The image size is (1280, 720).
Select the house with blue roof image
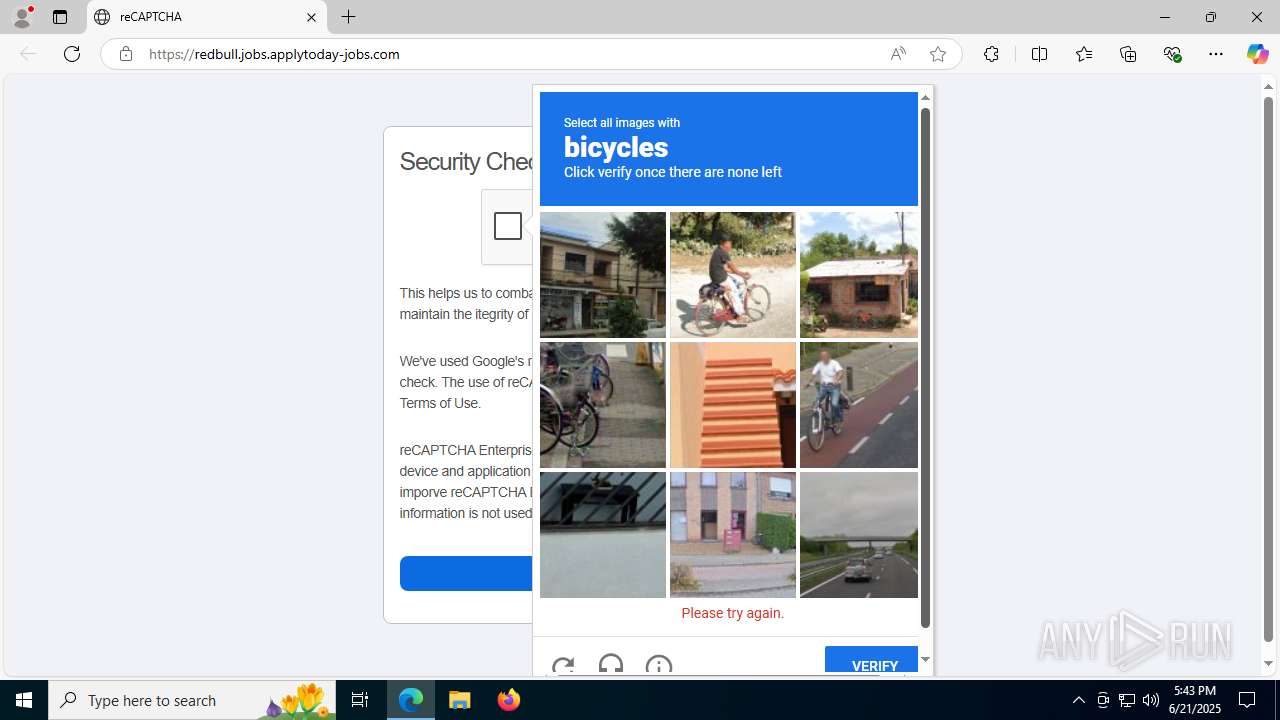603,275
